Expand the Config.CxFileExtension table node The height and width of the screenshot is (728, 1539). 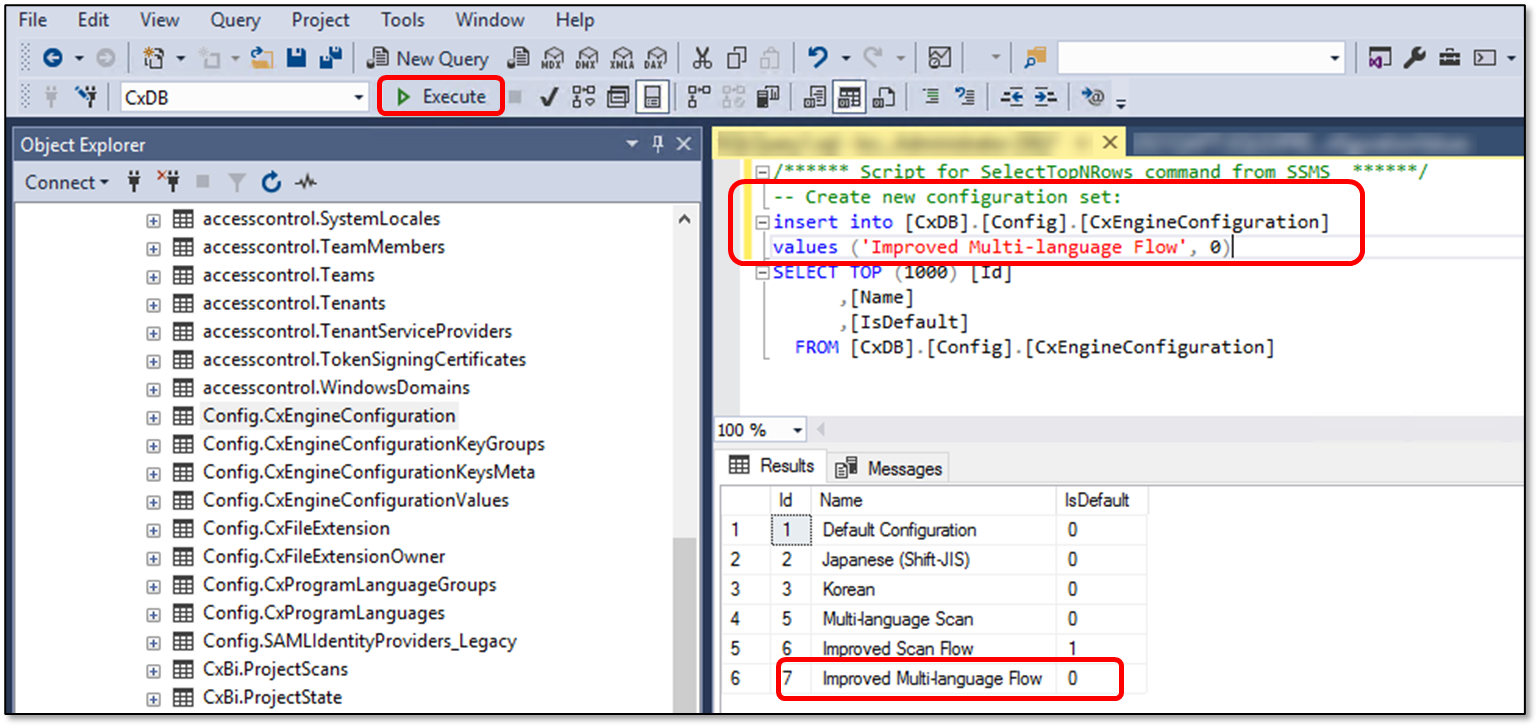point(153,529)
